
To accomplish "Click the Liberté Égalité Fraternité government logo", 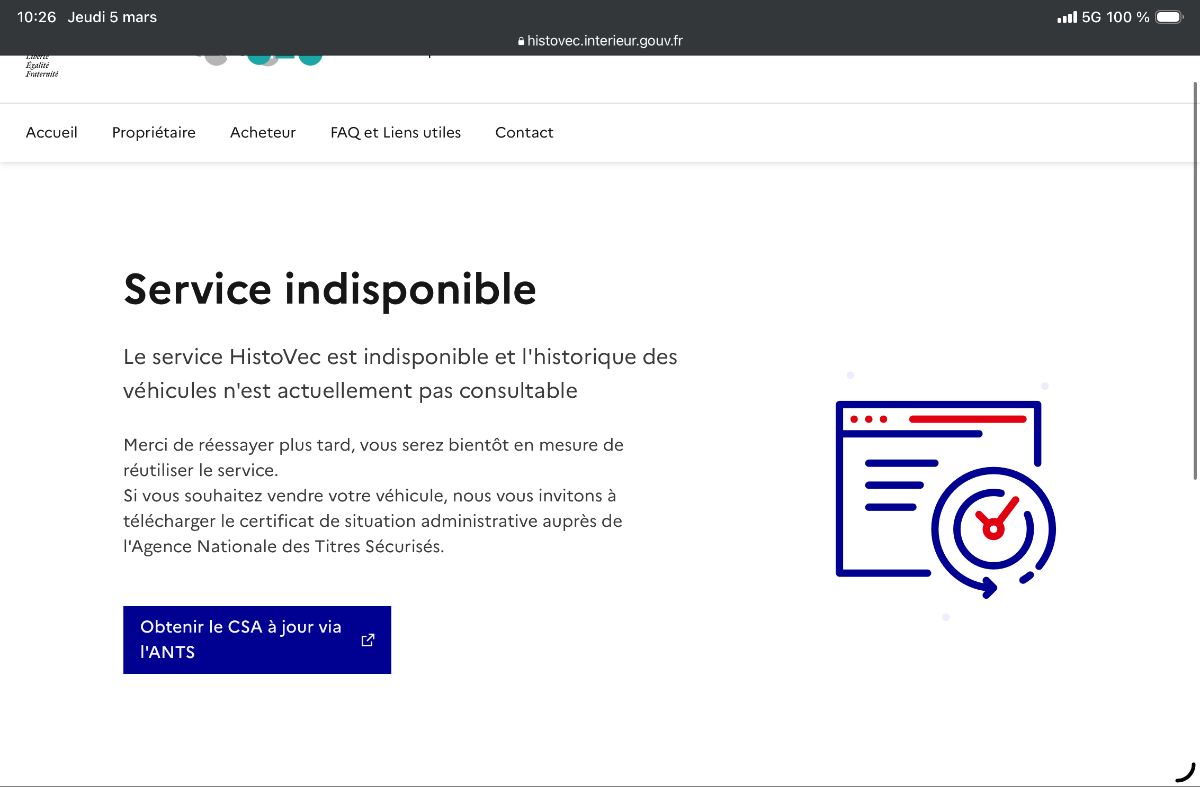I will [x=42, y=66].
